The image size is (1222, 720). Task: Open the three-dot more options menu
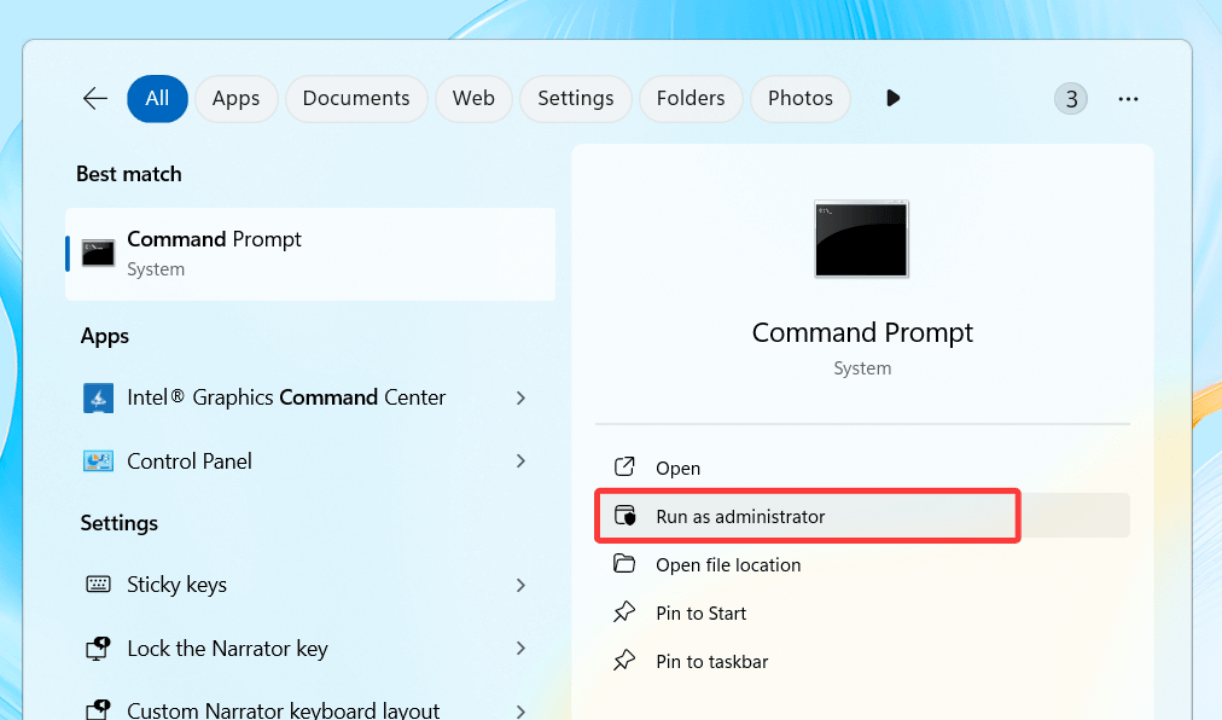coord(1128,99)
